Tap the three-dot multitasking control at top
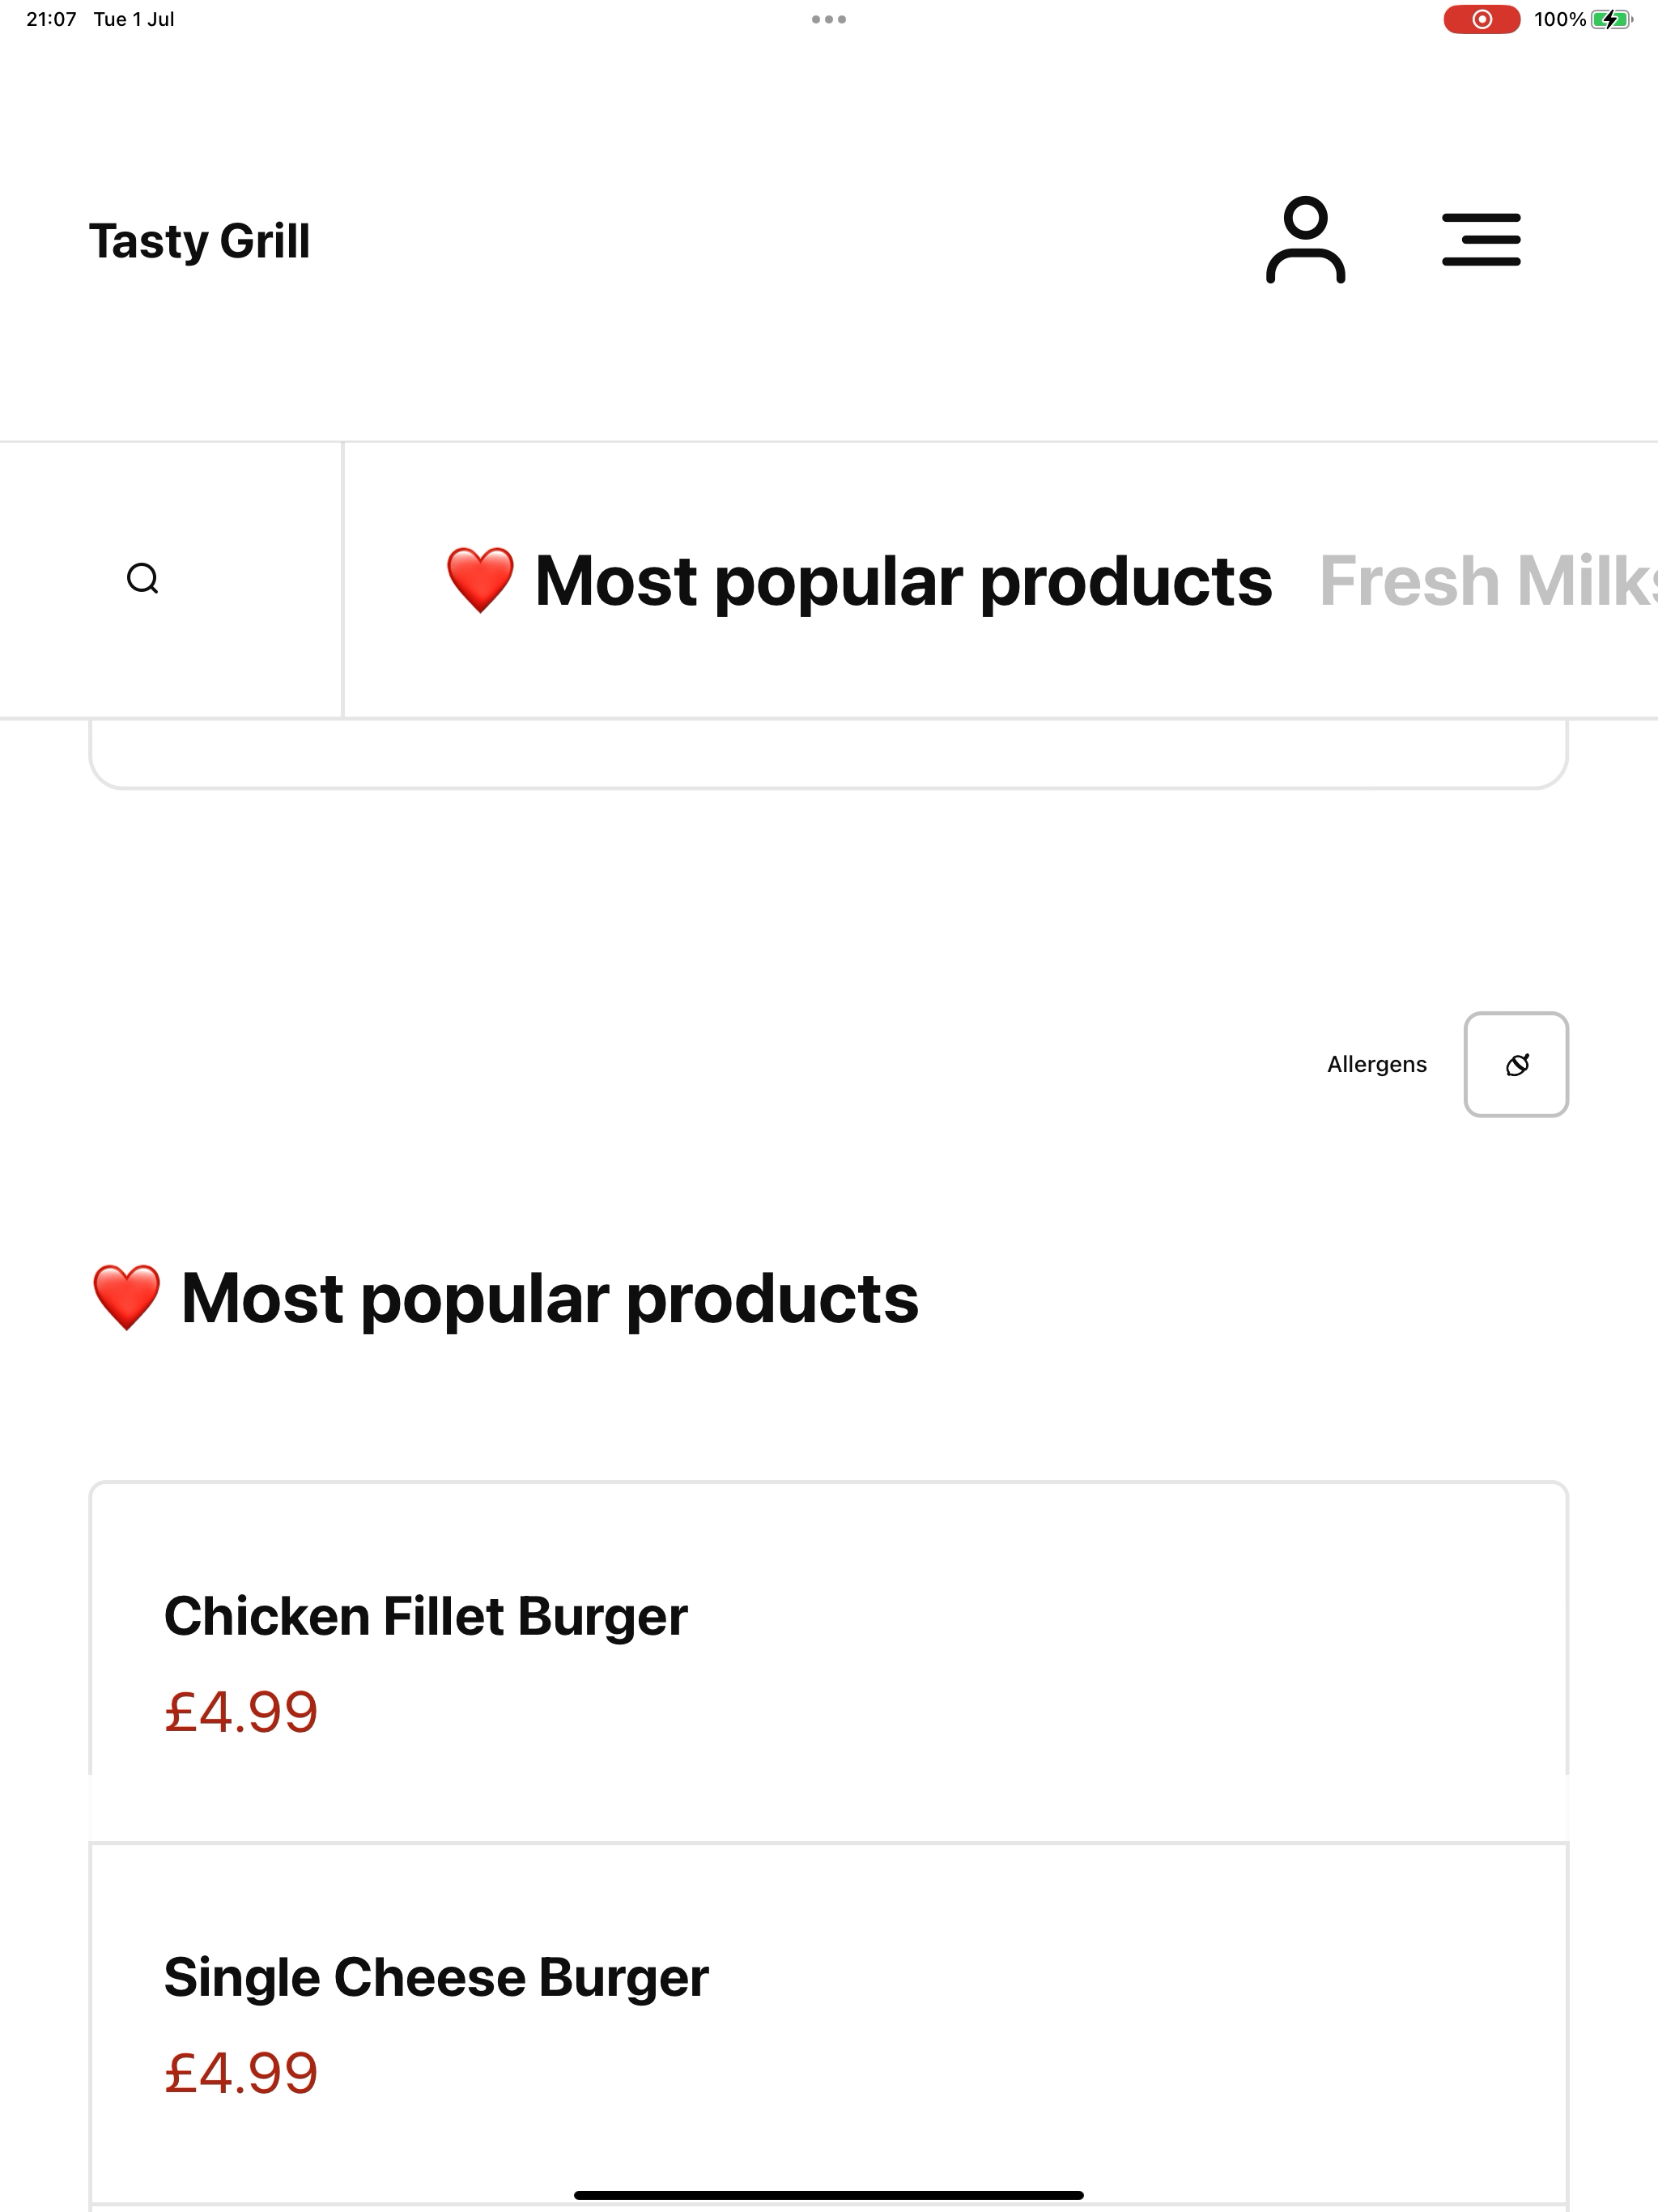The height and width of the screenshot is (2212, 1658). (x=829, y=19)
